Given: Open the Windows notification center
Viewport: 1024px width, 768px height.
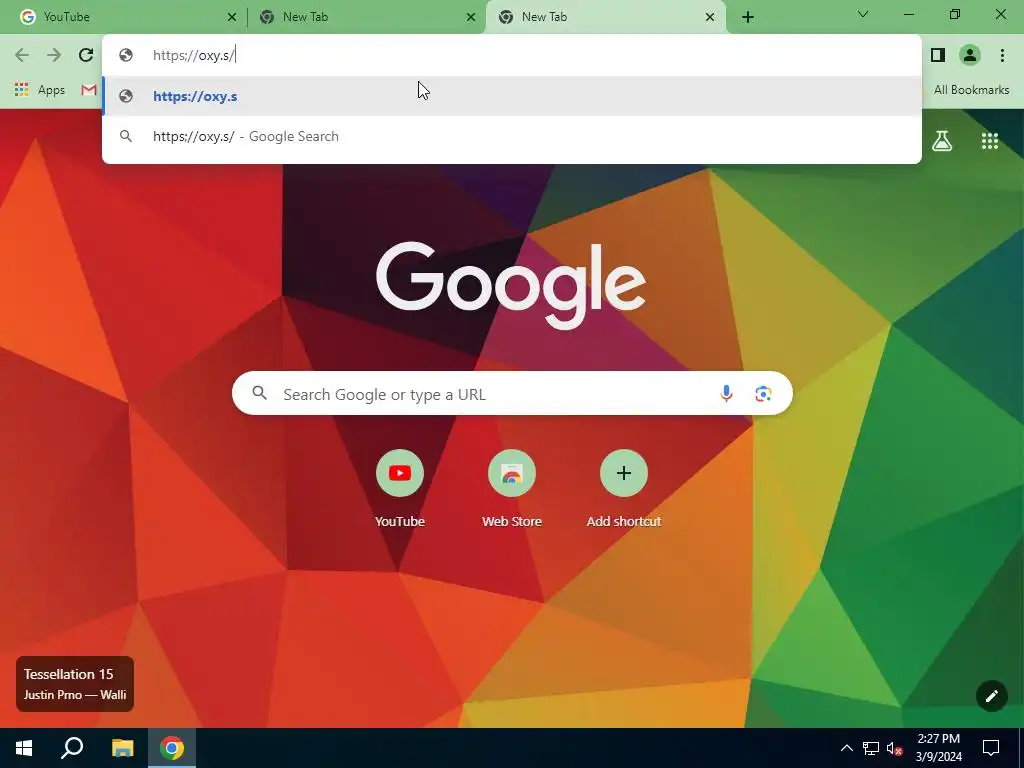Looking at the screenshot, I should tap(991, 748).
